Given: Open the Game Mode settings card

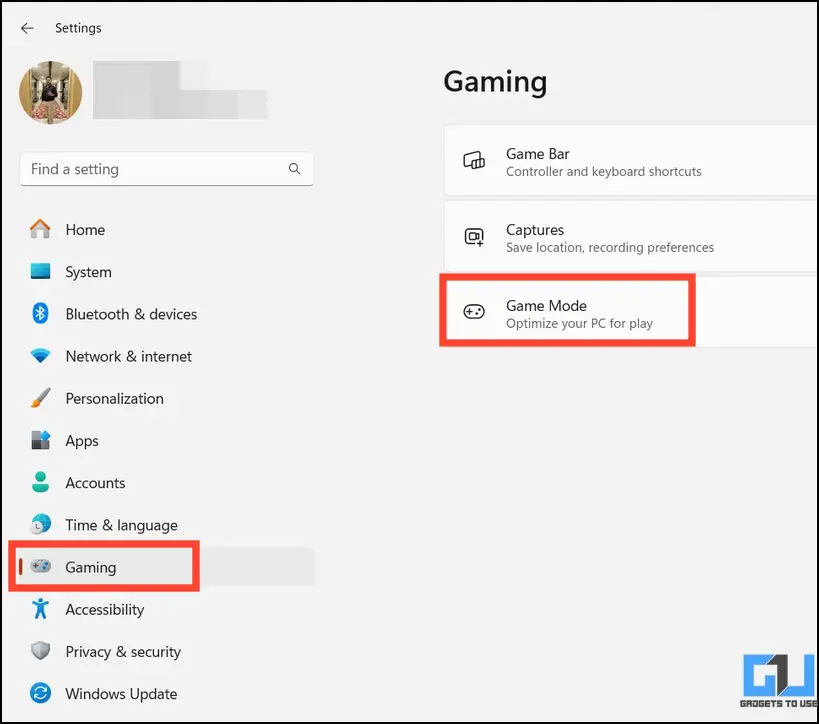Looking at the screenshot, I should [631, 312].
